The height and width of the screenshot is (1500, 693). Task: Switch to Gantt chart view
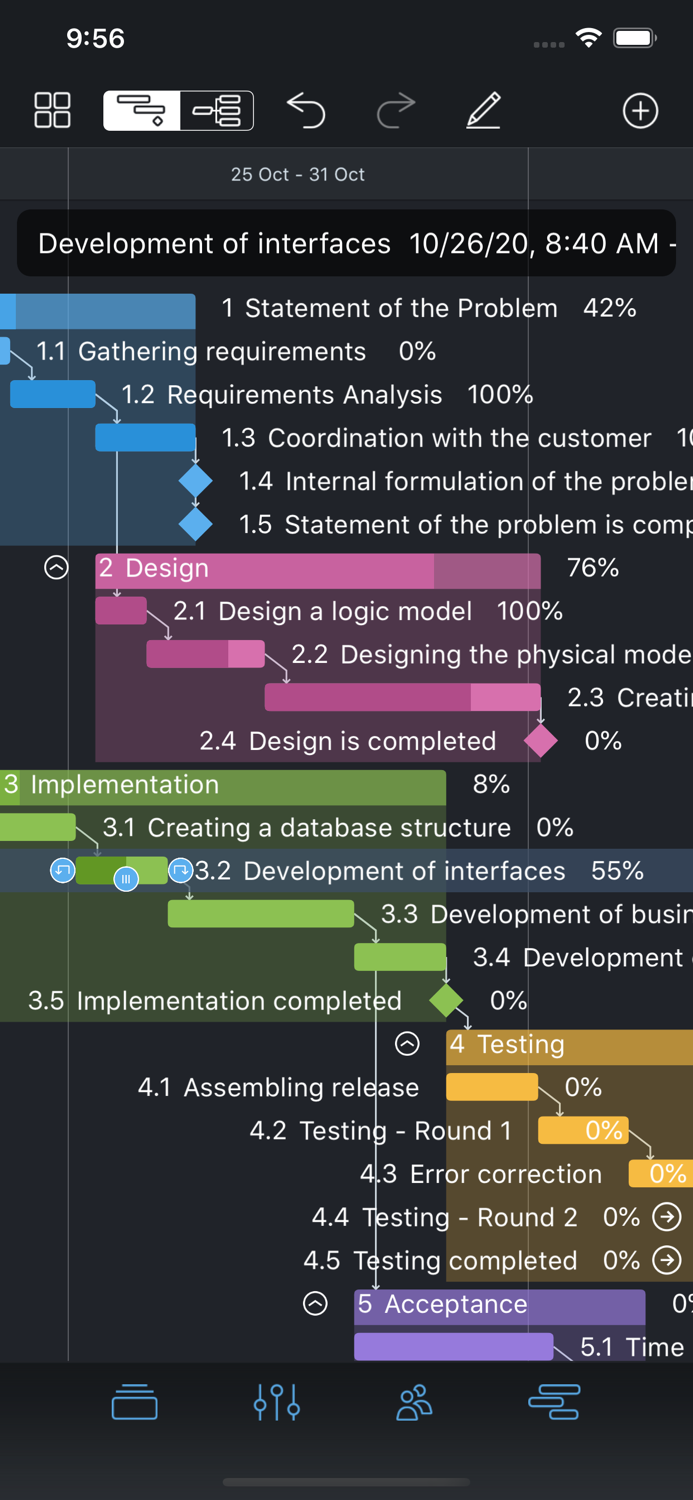coord(142,110)
